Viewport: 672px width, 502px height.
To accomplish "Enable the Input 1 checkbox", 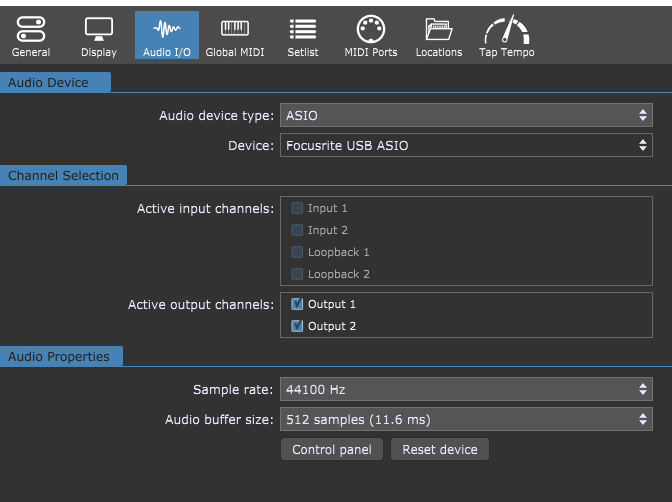I will 297,208.
